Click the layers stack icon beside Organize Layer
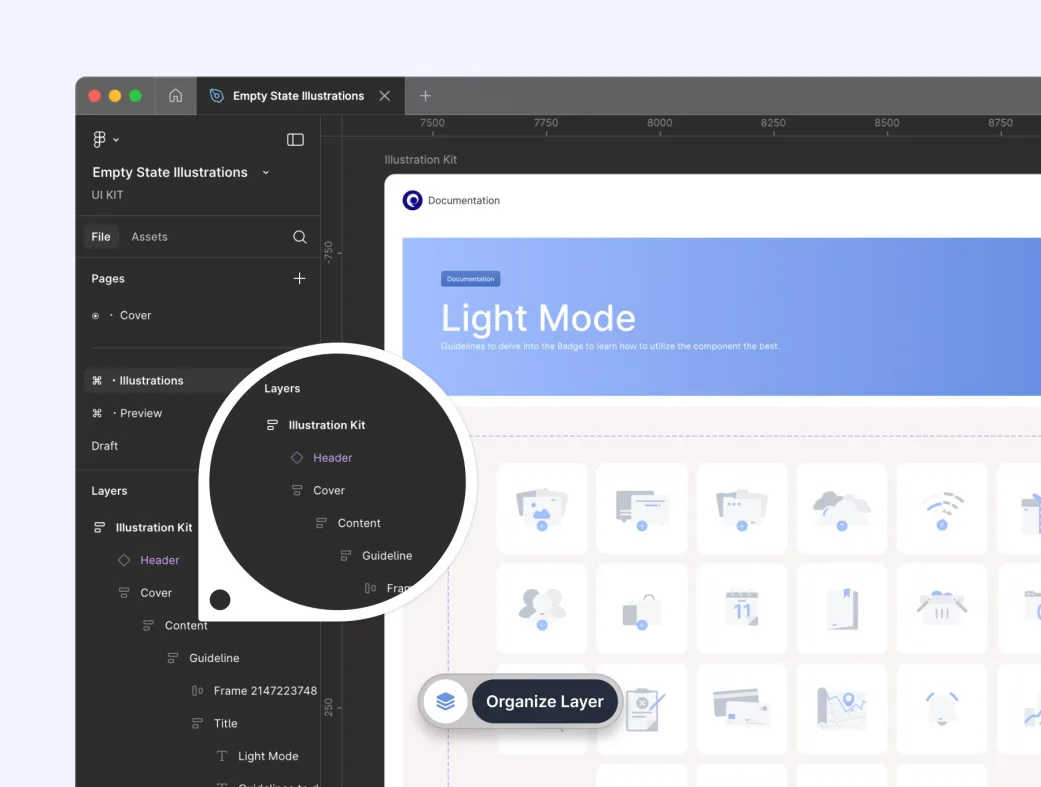The width and height of the screenshot is (1041, 787). pos(446,702)
